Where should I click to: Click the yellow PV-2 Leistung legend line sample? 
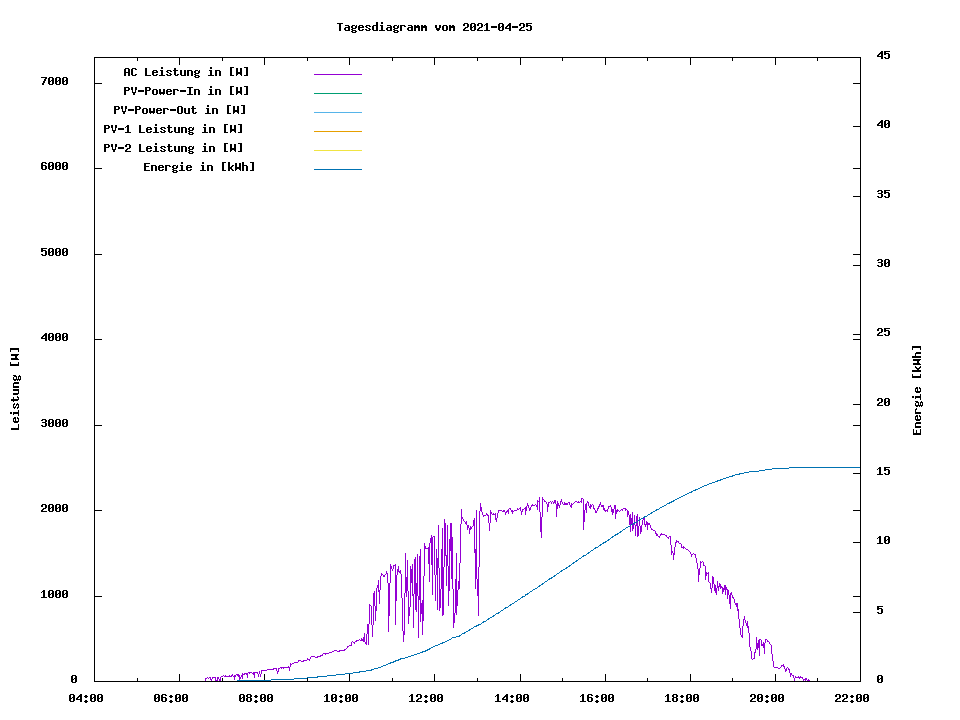point(337,150)
